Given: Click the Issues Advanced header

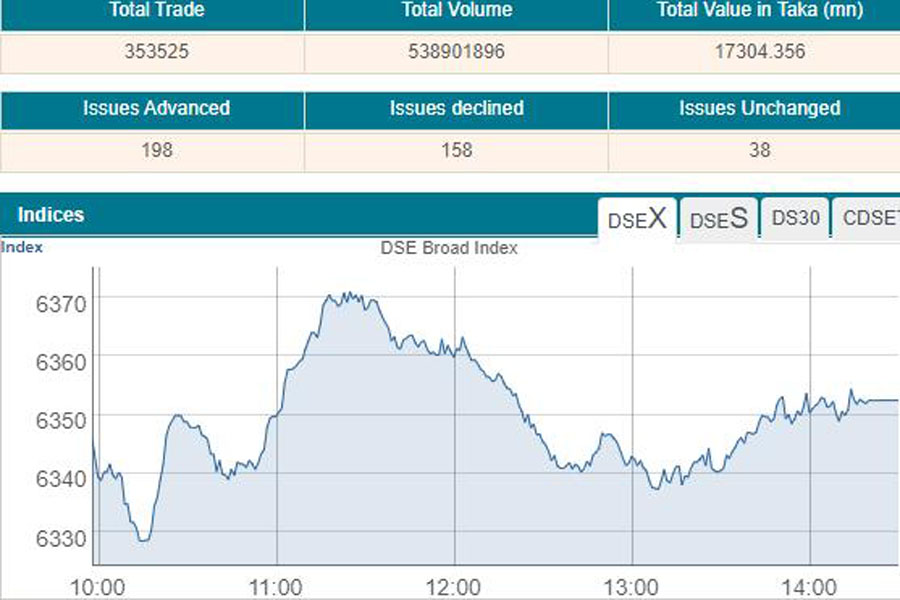Looking at the screenshot, I should click(x=151, y=108).
